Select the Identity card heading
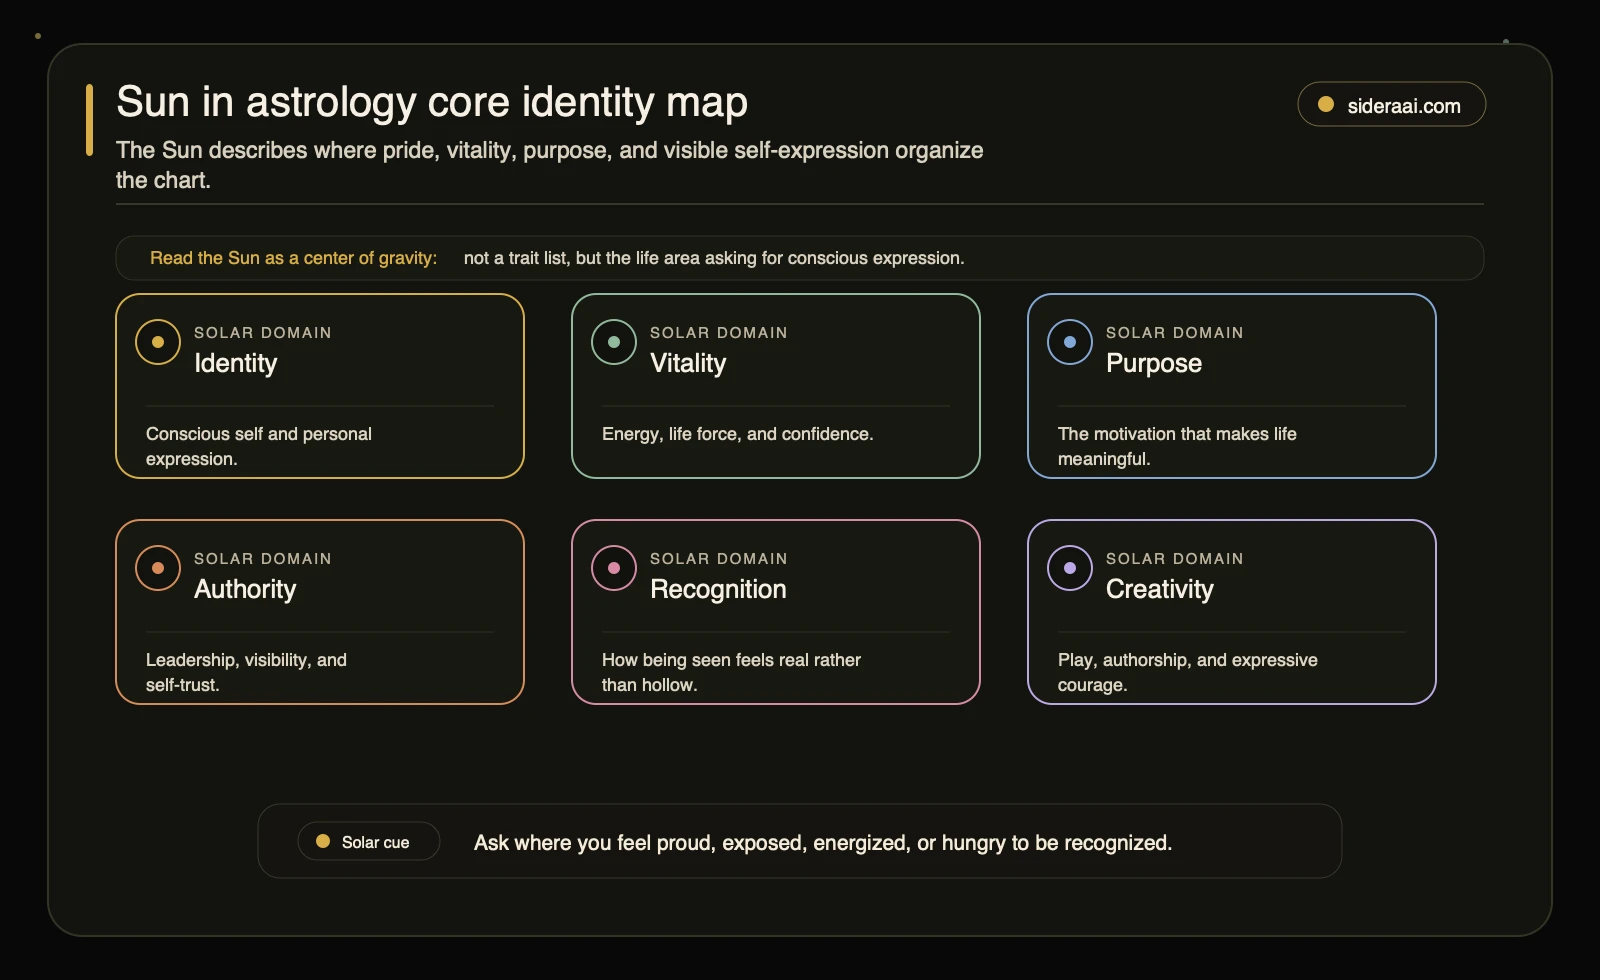 pos(236,363)
